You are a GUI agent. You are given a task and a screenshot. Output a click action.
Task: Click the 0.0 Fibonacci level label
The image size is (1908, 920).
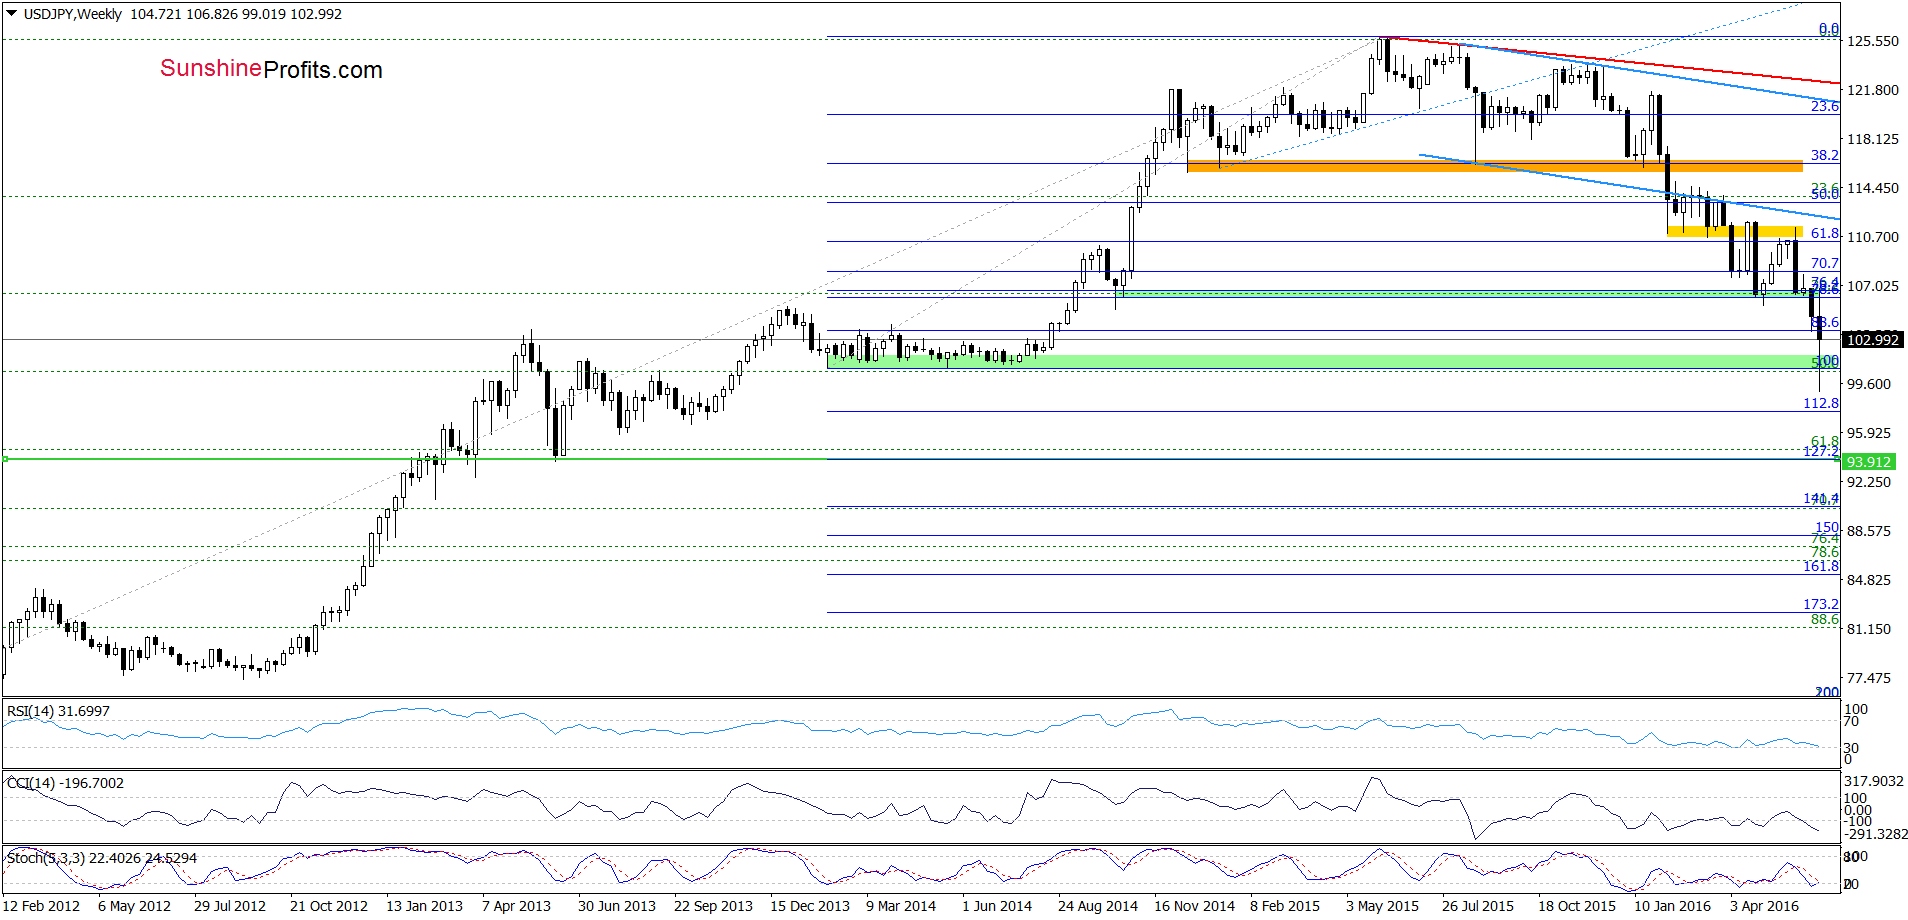tap(1828, 29)
